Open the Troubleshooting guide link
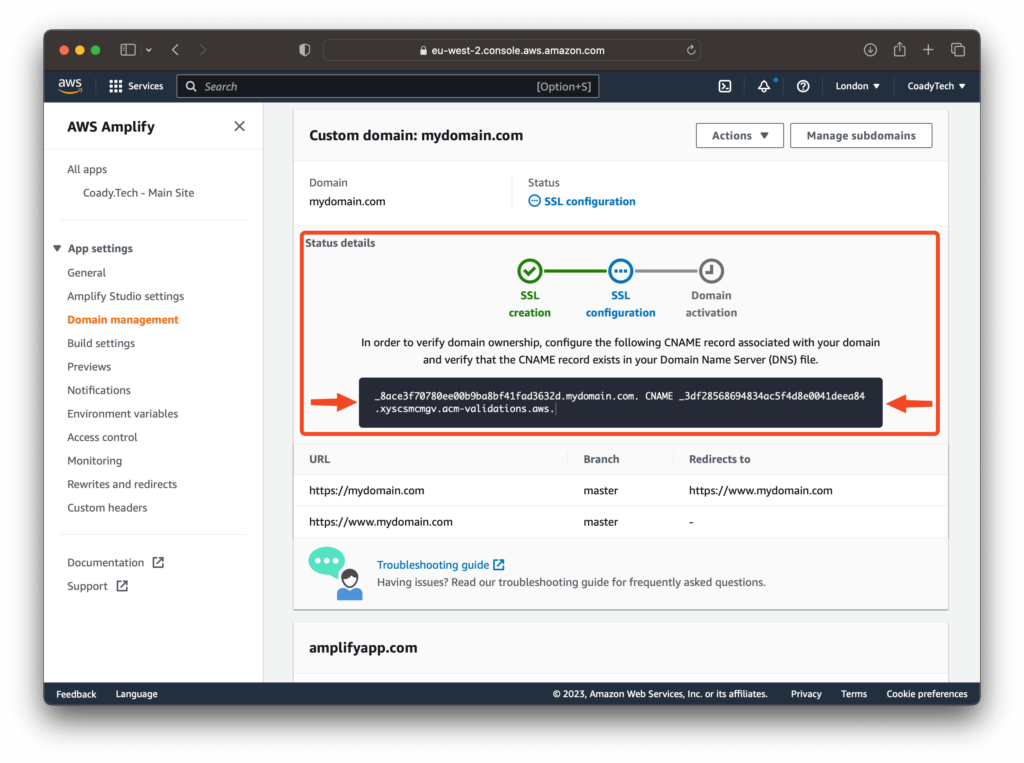 440,564
